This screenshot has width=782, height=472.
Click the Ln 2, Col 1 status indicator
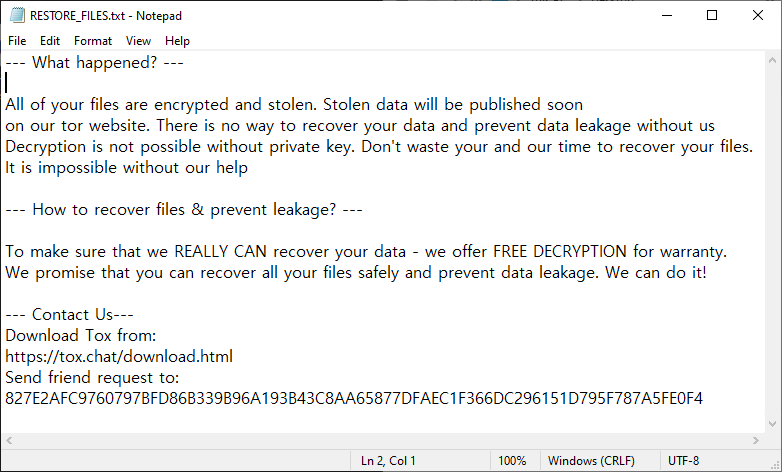(389, 461)
